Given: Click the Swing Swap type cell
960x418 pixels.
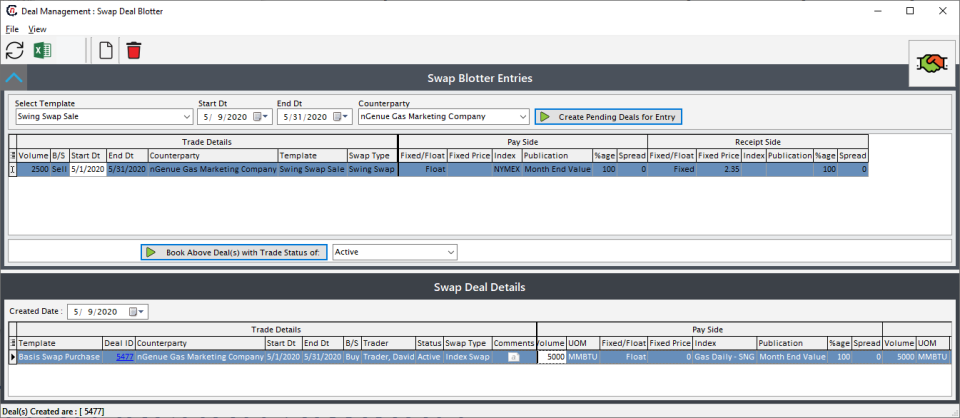Looking at the screenshot, I should point(372,170).
